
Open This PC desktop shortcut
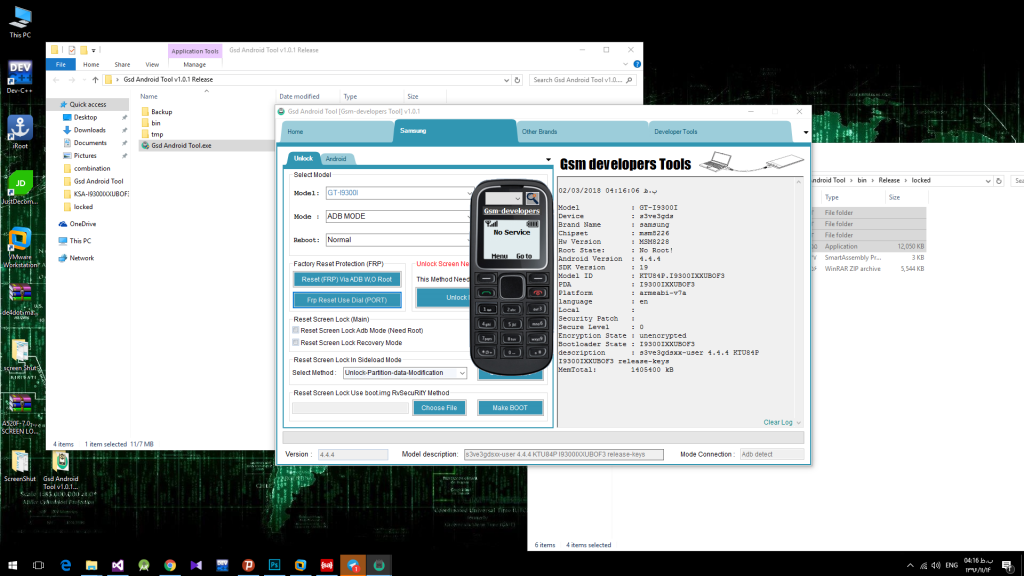point(20,22)
